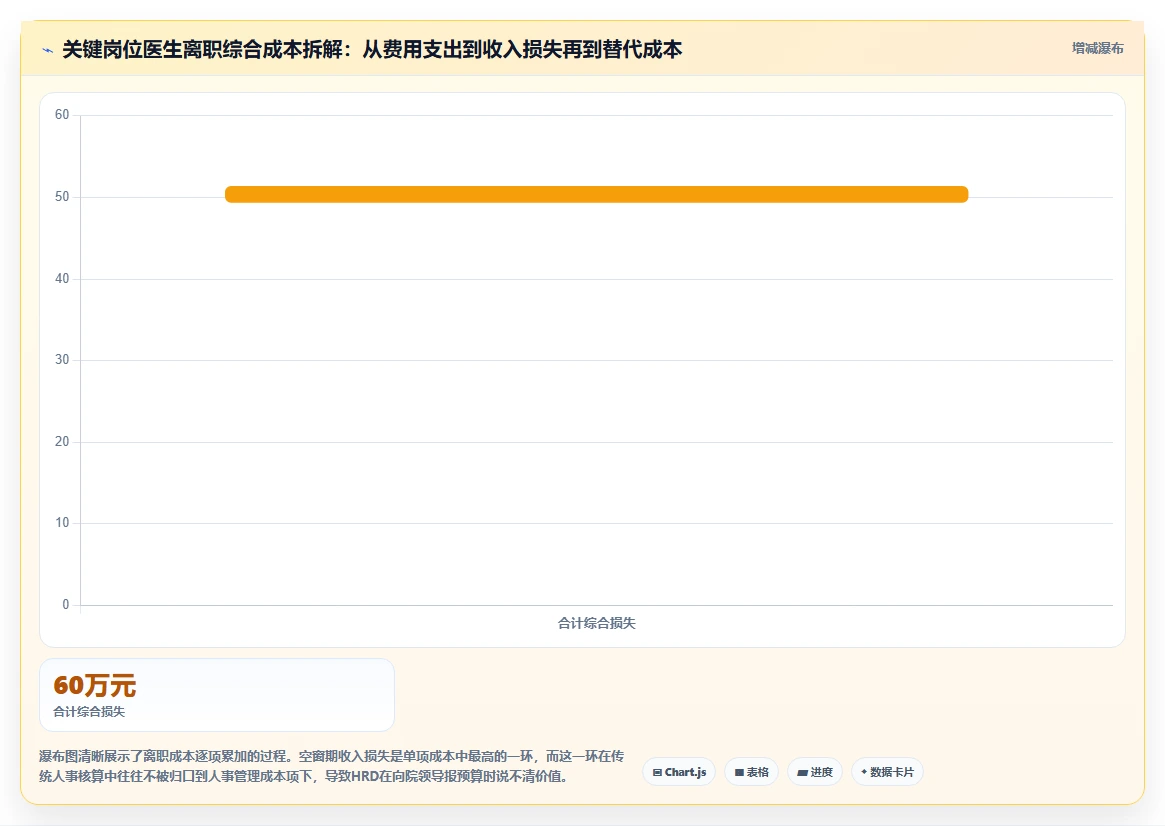The height and width of the screenshot is (826, 1165).
Task: Click the Chart.js tag chip
Action: pyautogui.click(x=679, y=772)
